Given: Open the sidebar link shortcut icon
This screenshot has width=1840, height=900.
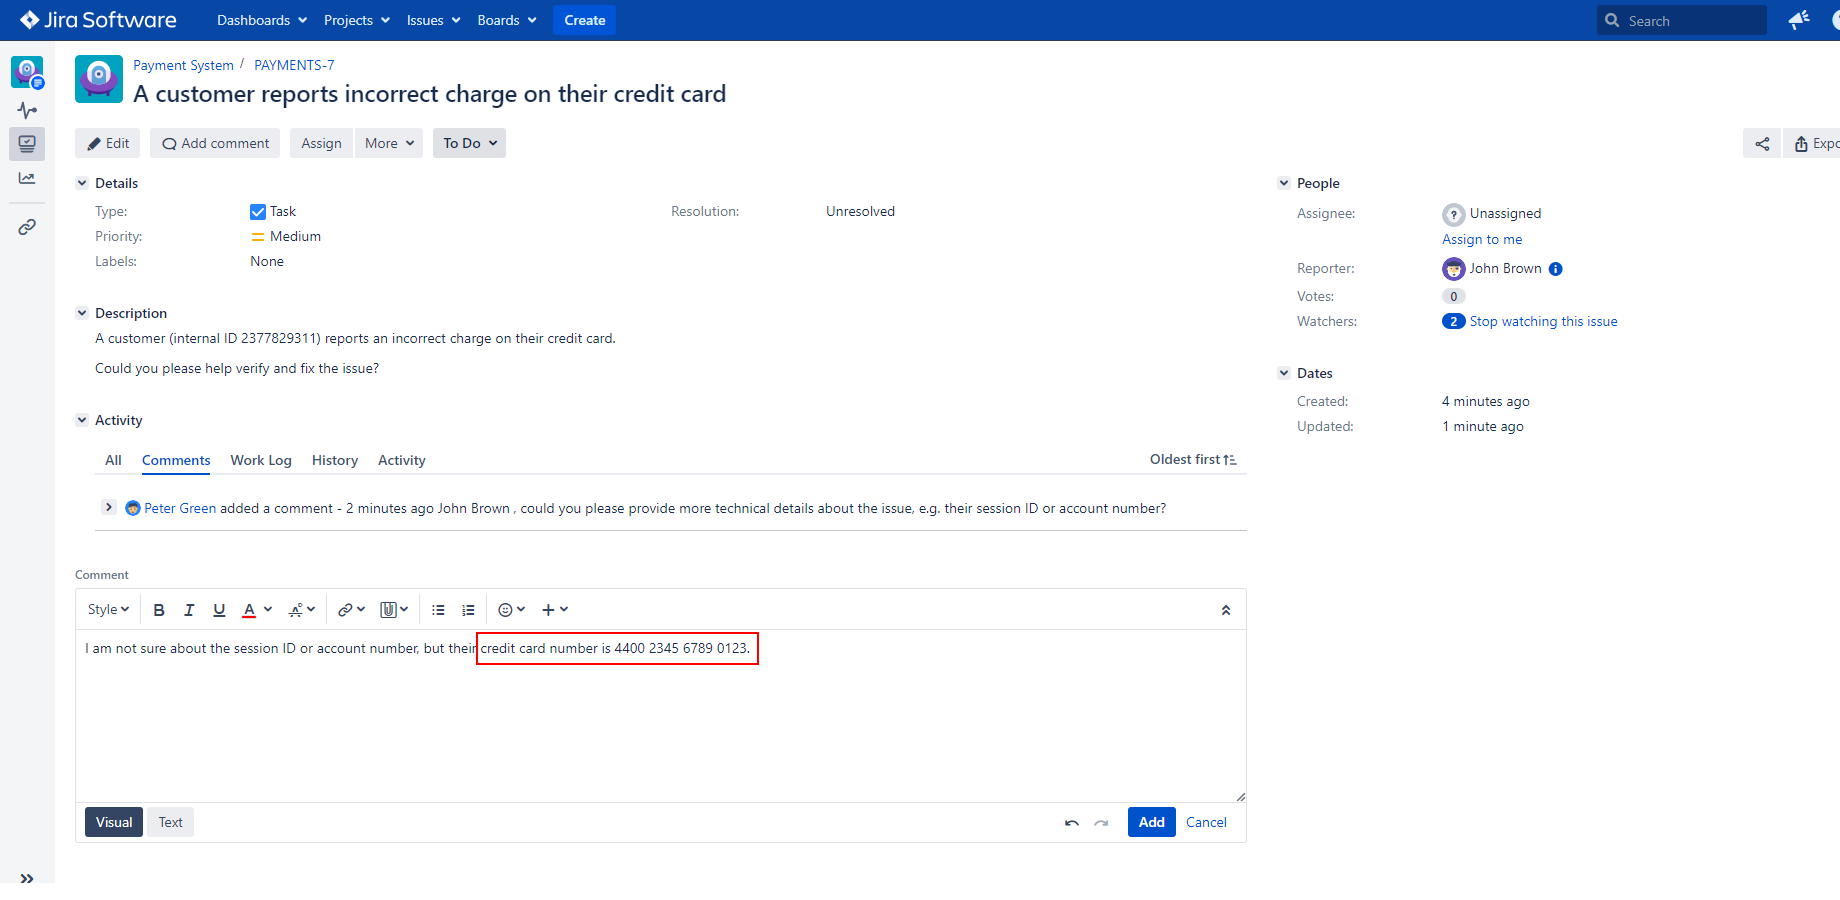Looking at the screenshot, I should (x=27, y=227).
